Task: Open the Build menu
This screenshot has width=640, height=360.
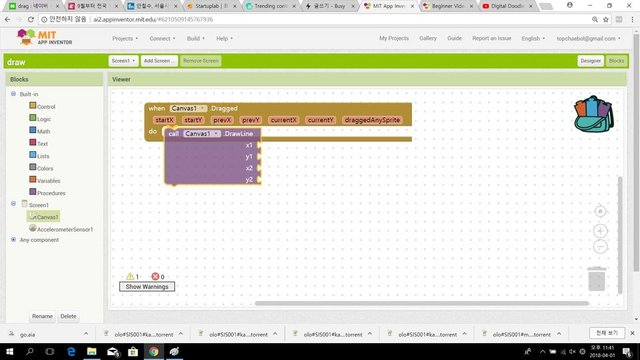Action: tap(196, 38)
